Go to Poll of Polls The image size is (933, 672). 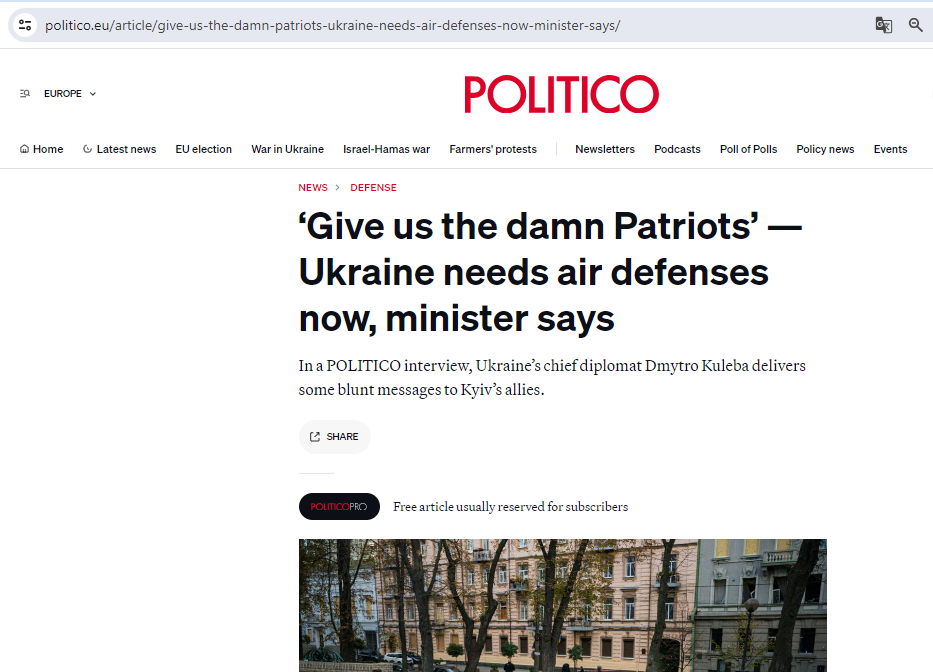749,149
